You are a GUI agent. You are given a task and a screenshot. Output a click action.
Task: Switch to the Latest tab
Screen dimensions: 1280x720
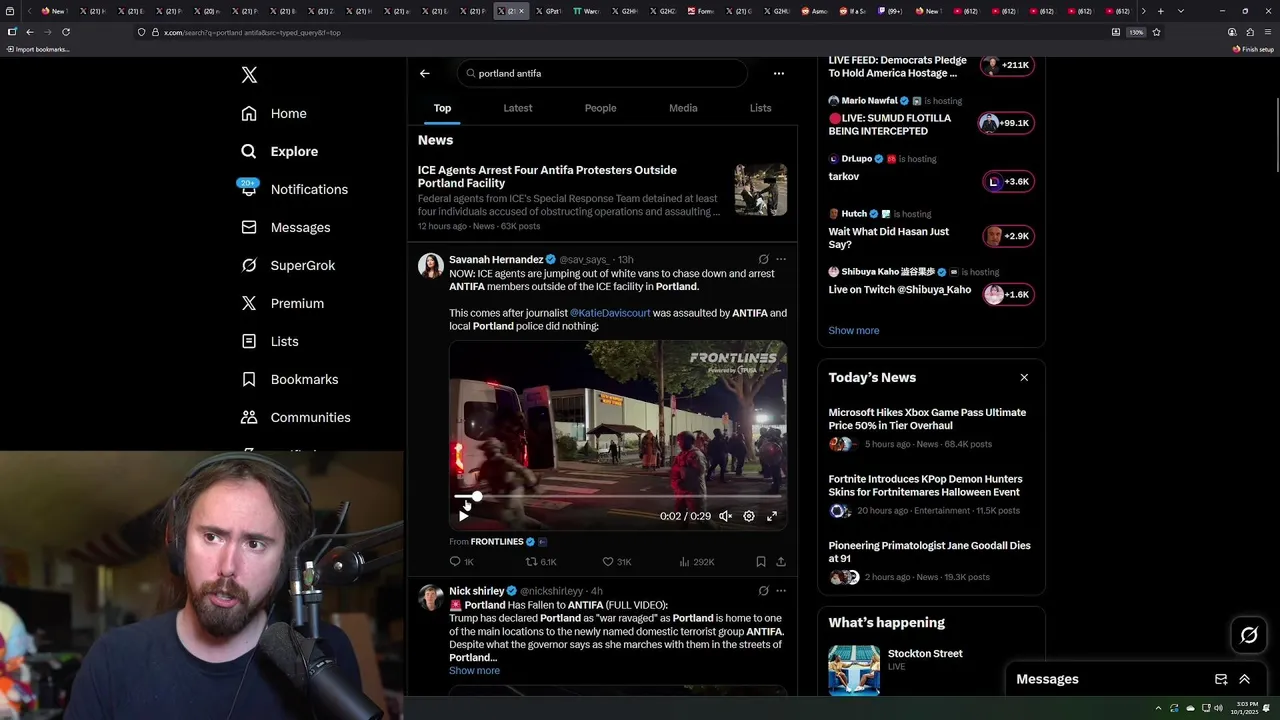coord(518,108)
